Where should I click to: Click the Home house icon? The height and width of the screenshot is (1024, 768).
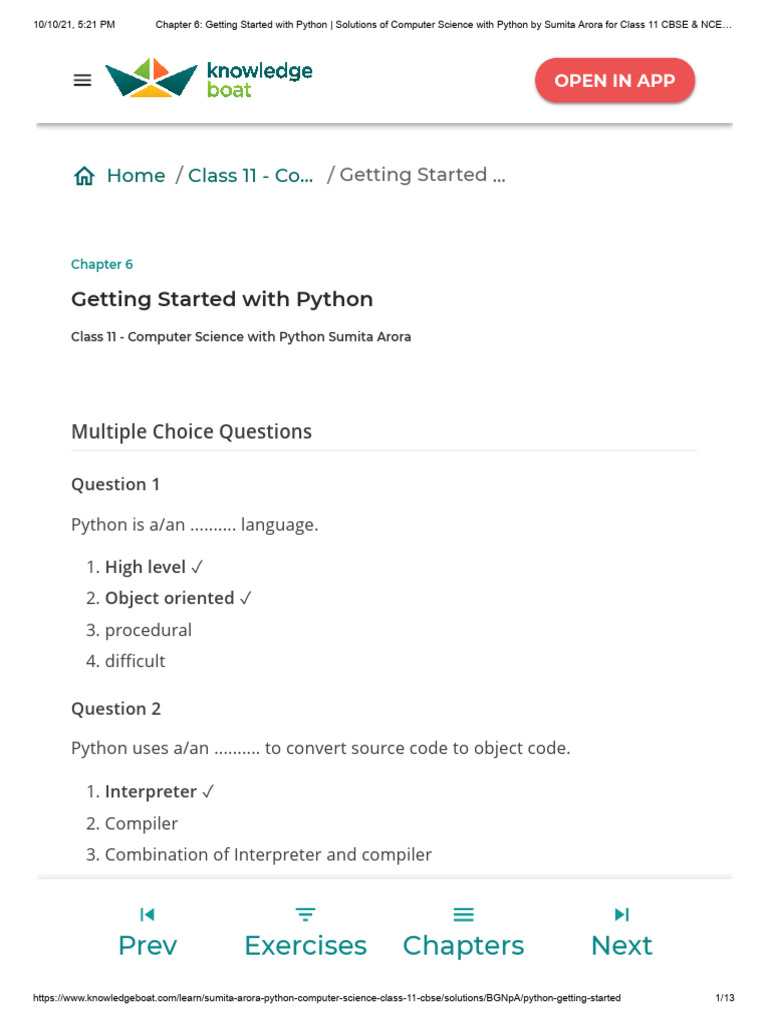[84, 177]
